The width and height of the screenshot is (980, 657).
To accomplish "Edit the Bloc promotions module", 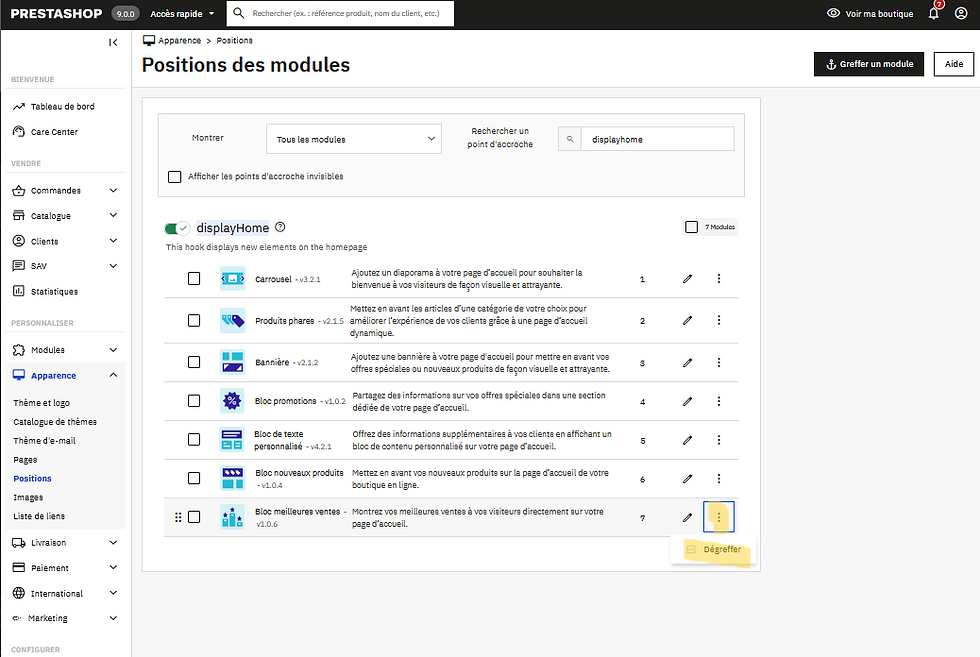I will [x=688, y=401].
